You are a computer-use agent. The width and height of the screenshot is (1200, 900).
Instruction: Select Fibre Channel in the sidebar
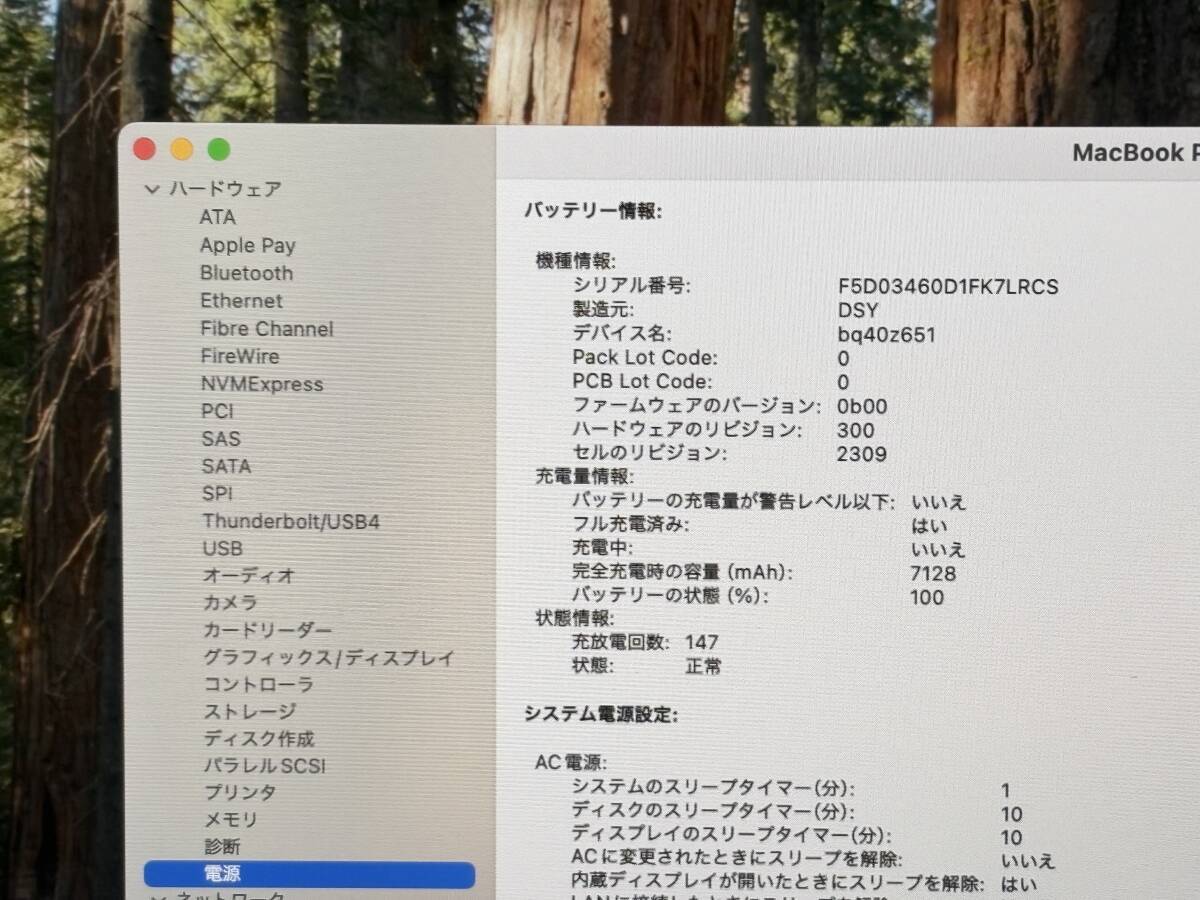[x=266, y=329]
